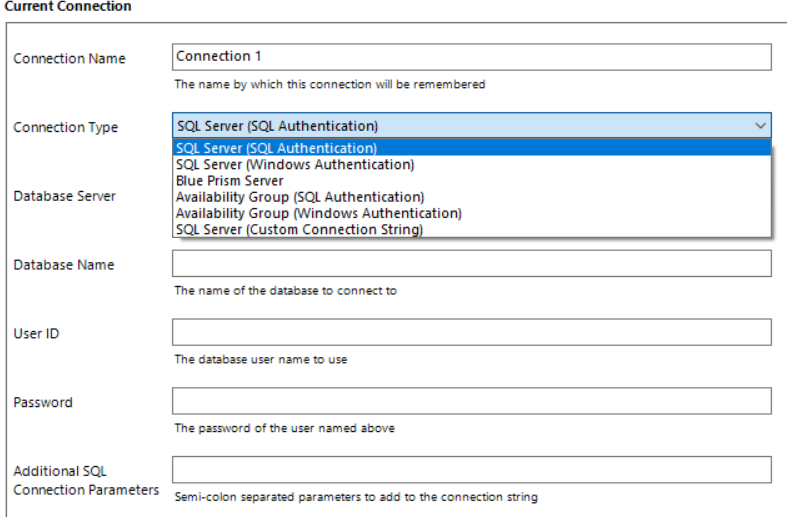Click the User ID input box
Image resolution: width=787 pixels, height=517 pixels.
click(x=472, y=332)
